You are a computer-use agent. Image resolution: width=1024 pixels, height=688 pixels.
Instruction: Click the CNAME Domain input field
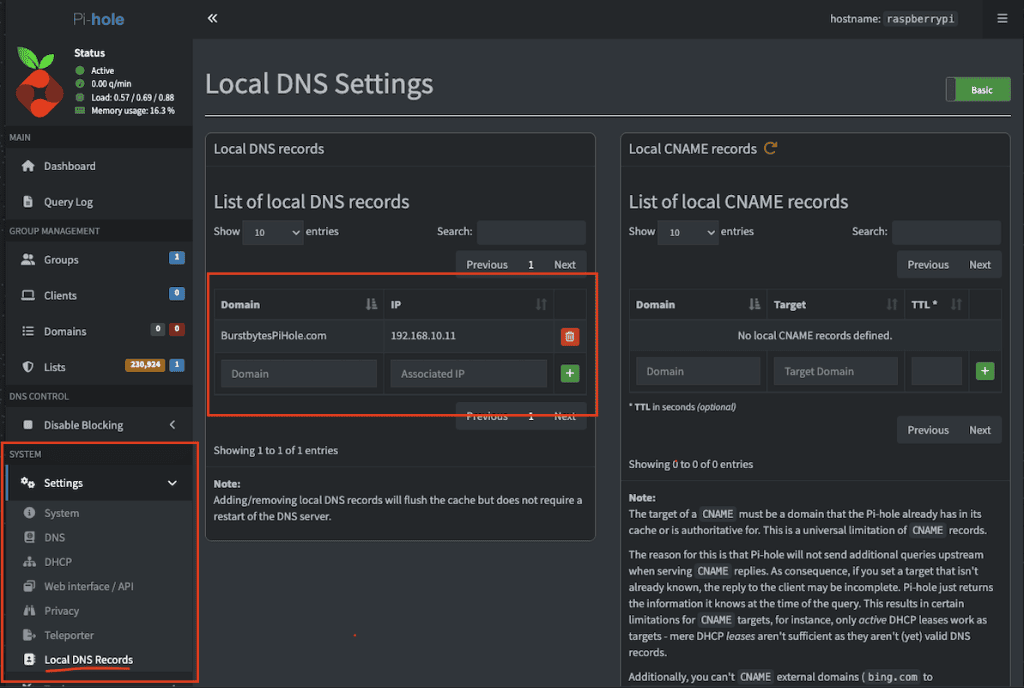(698, 371)
